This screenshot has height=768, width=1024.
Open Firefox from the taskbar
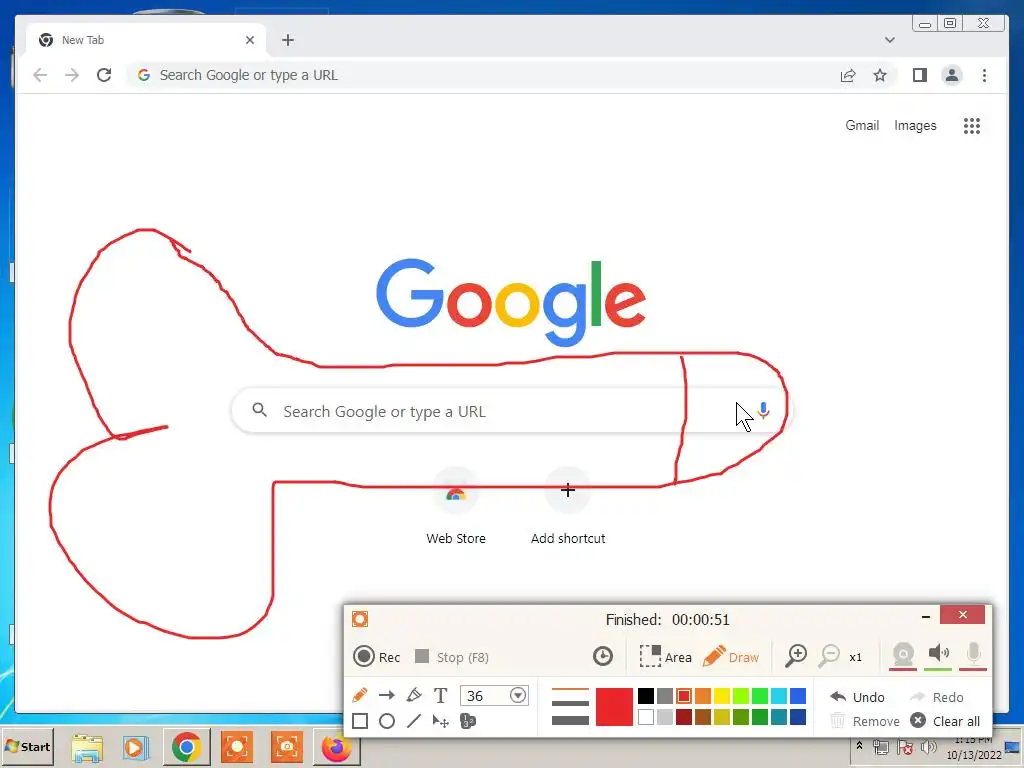tap(336, 747)
